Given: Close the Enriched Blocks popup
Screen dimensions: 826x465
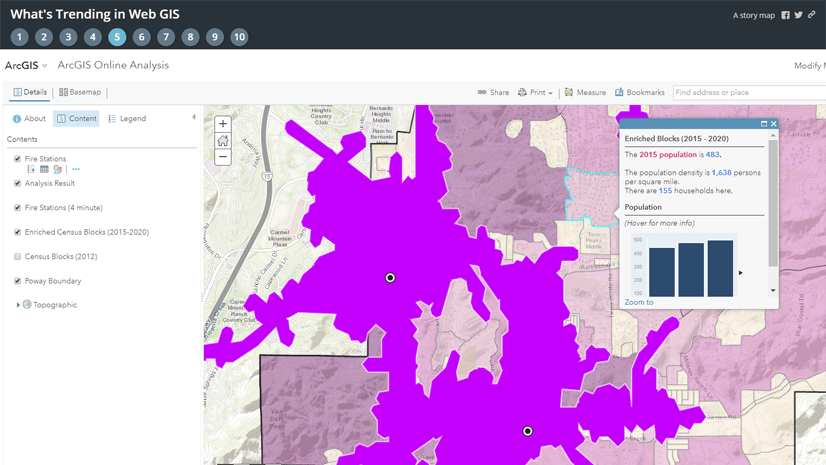Looking at the screenshot, I should [774, 124].
